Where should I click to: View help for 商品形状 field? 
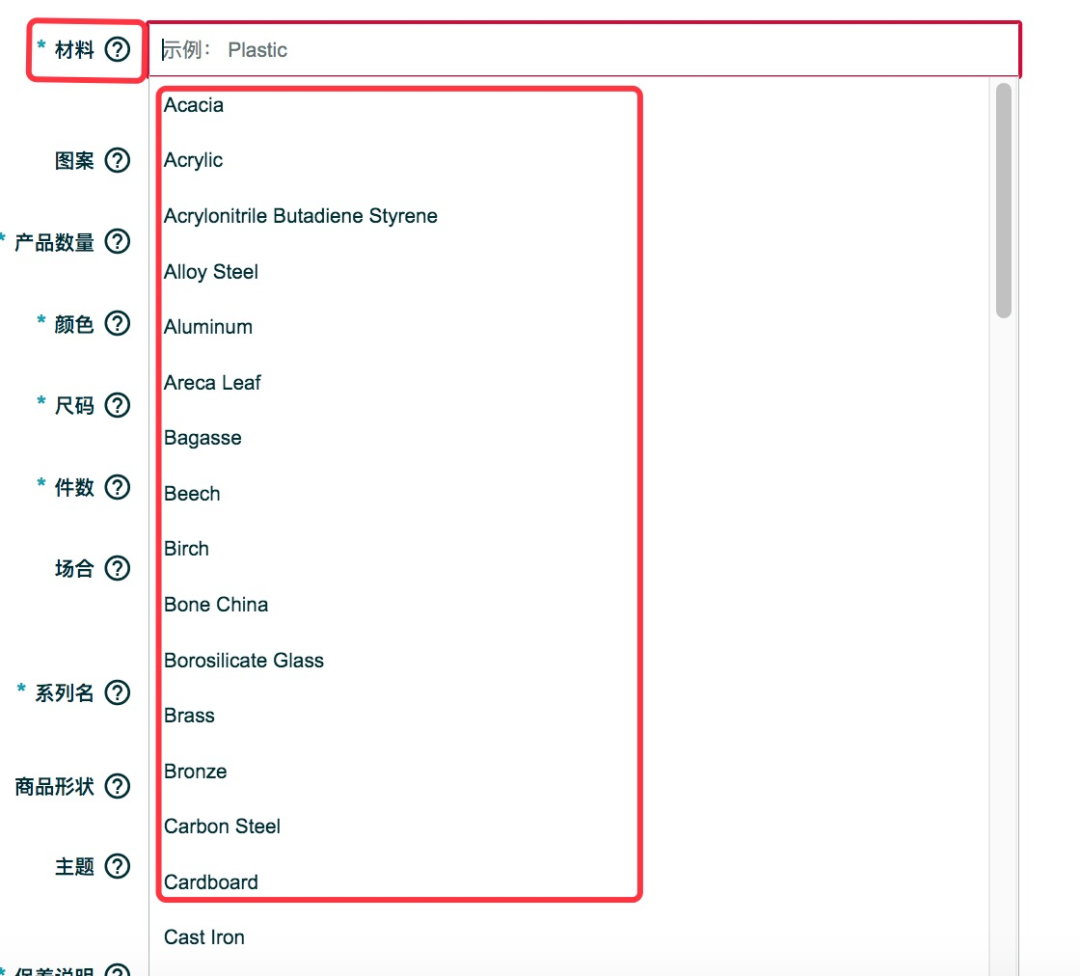[x=117, y=786]
